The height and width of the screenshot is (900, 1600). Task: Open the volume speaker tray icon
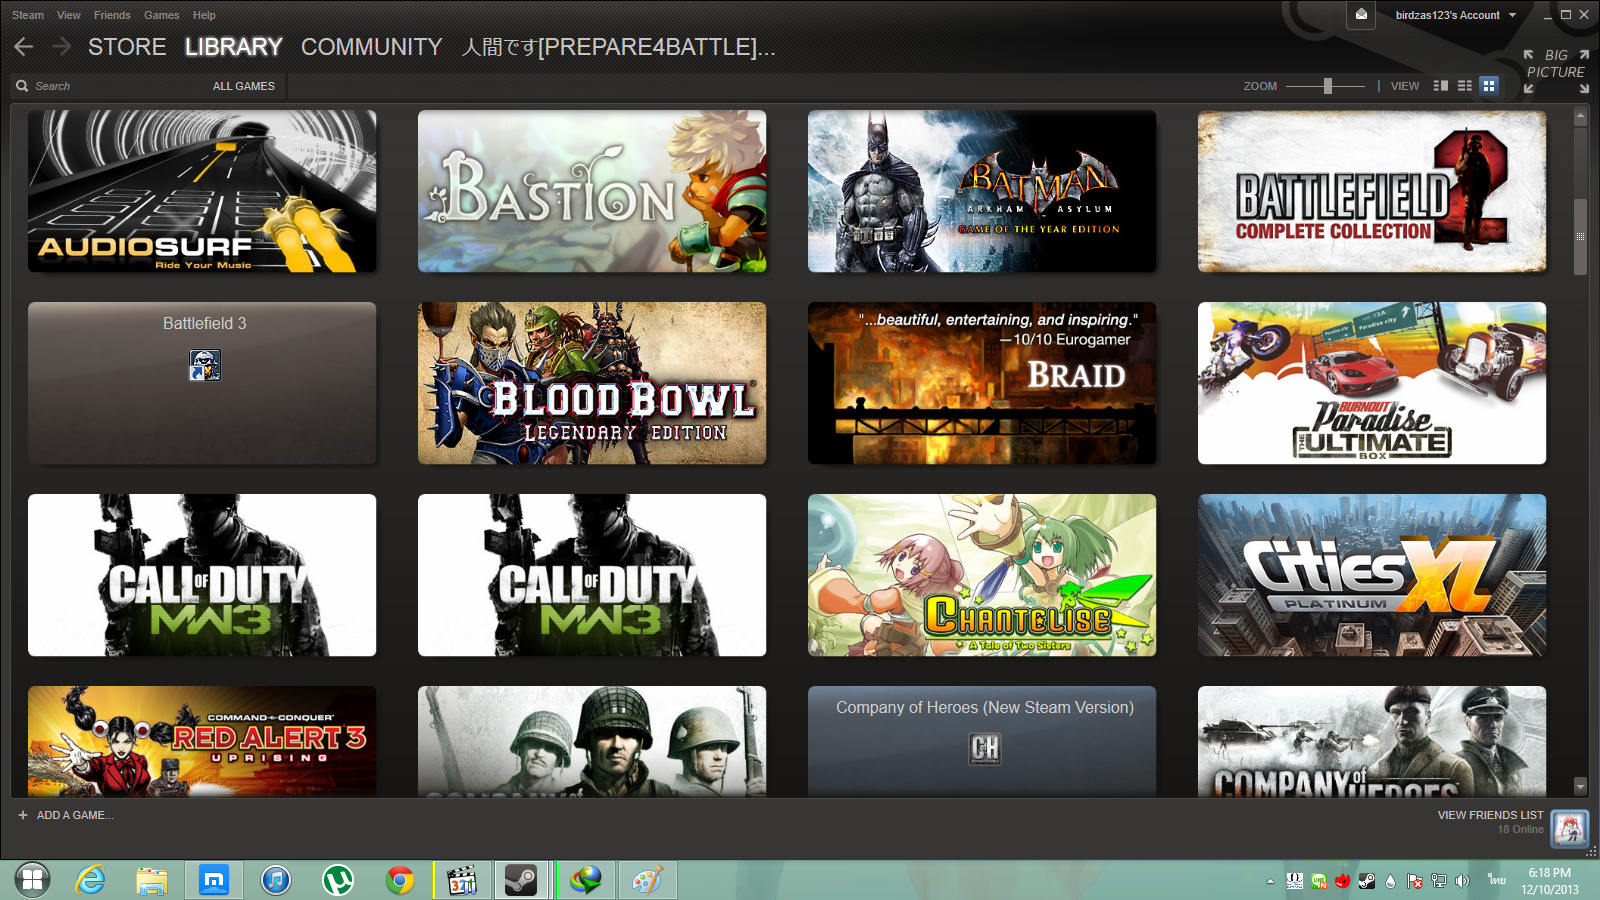[x=1462, y=881]
